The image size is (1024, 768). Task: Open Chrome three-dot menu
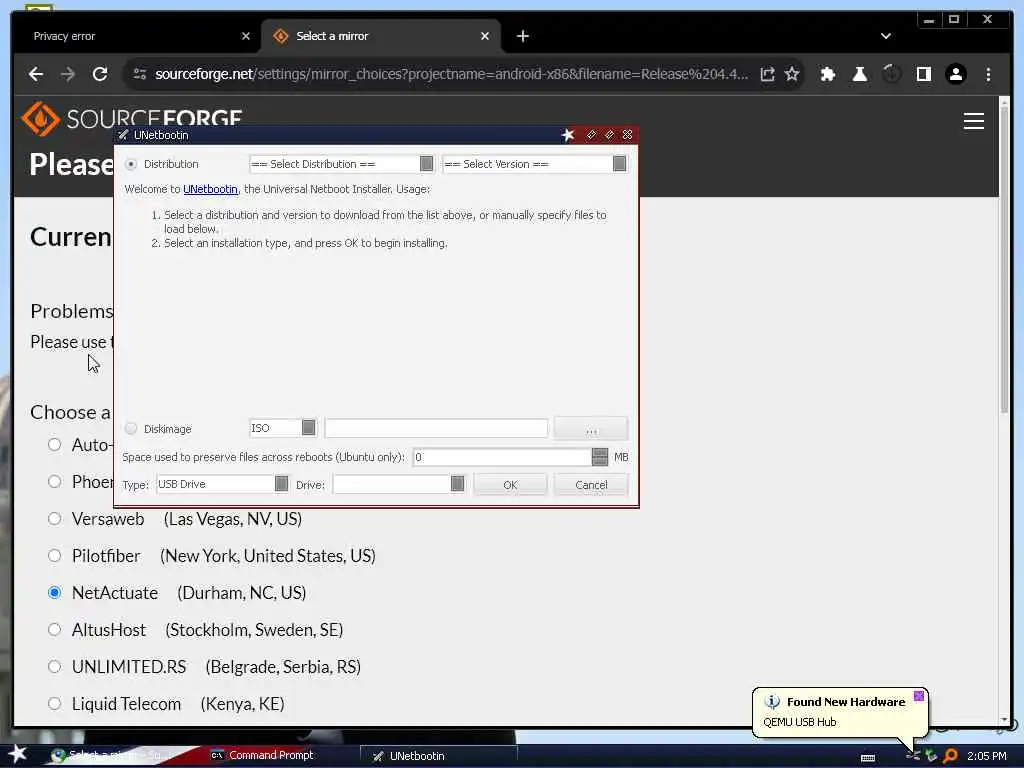pyautogui.click(x=988, y=74)
